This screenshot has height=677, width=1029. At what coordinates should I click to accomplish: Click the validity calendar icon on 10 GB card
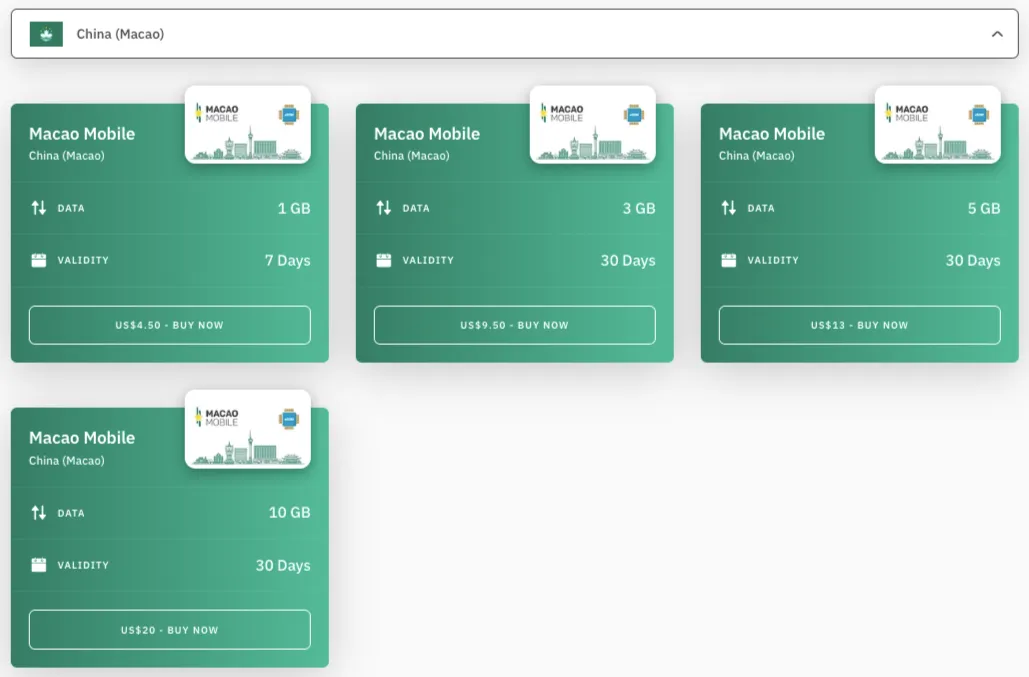click(39, 565)
